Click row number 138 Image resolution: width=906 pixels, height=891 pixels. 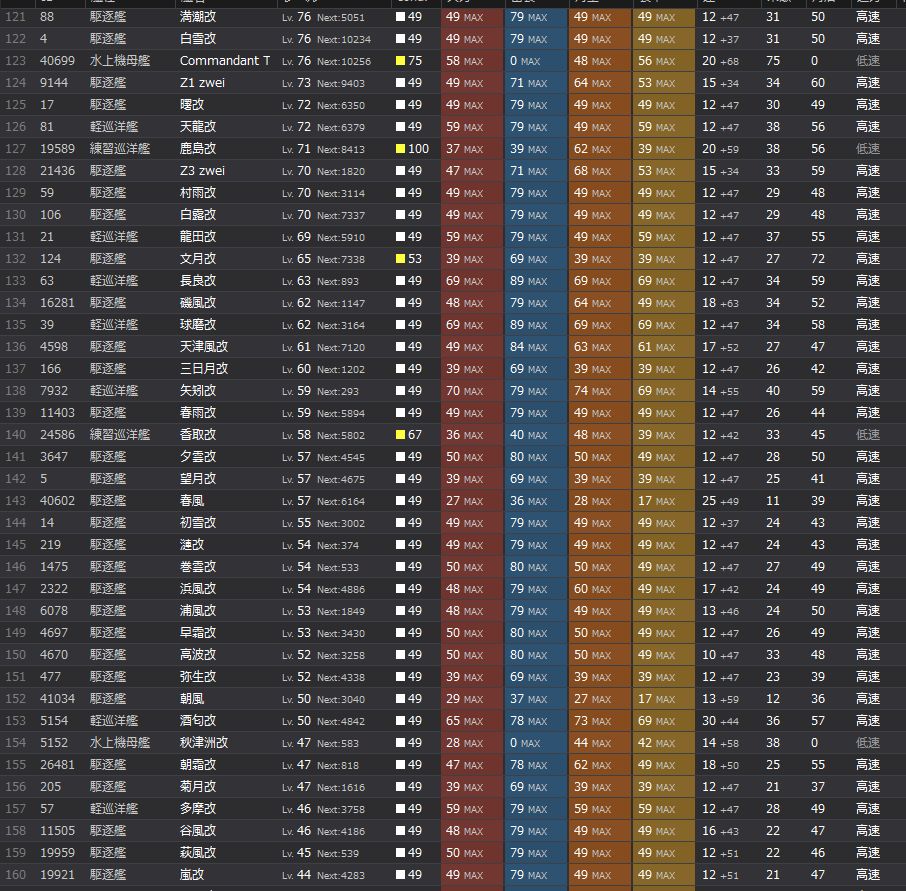[16, 391]
